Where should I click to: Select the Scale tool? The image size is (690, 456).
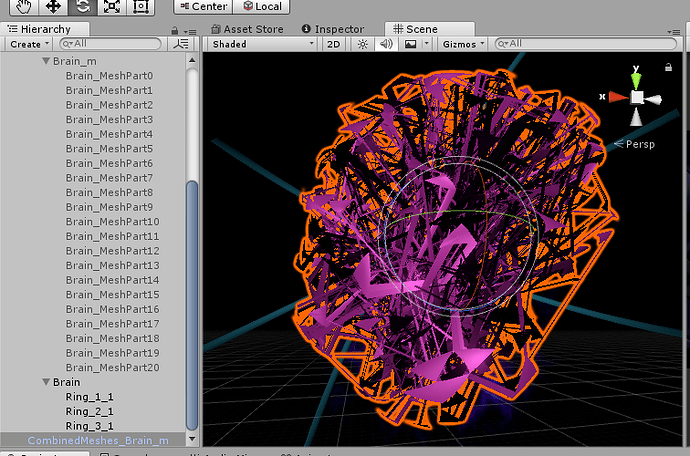coord(111,6)
